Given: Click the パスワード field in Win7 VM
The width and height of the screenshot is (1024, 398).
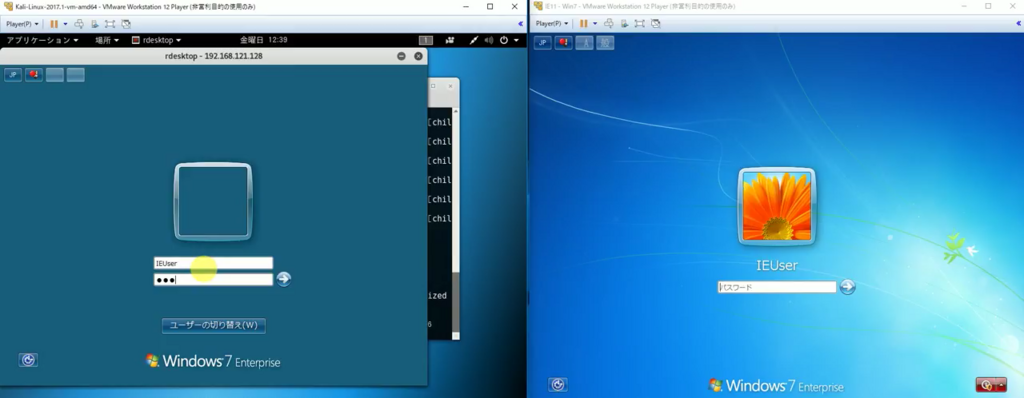Looking at the screenshot, I should (777, 287).
